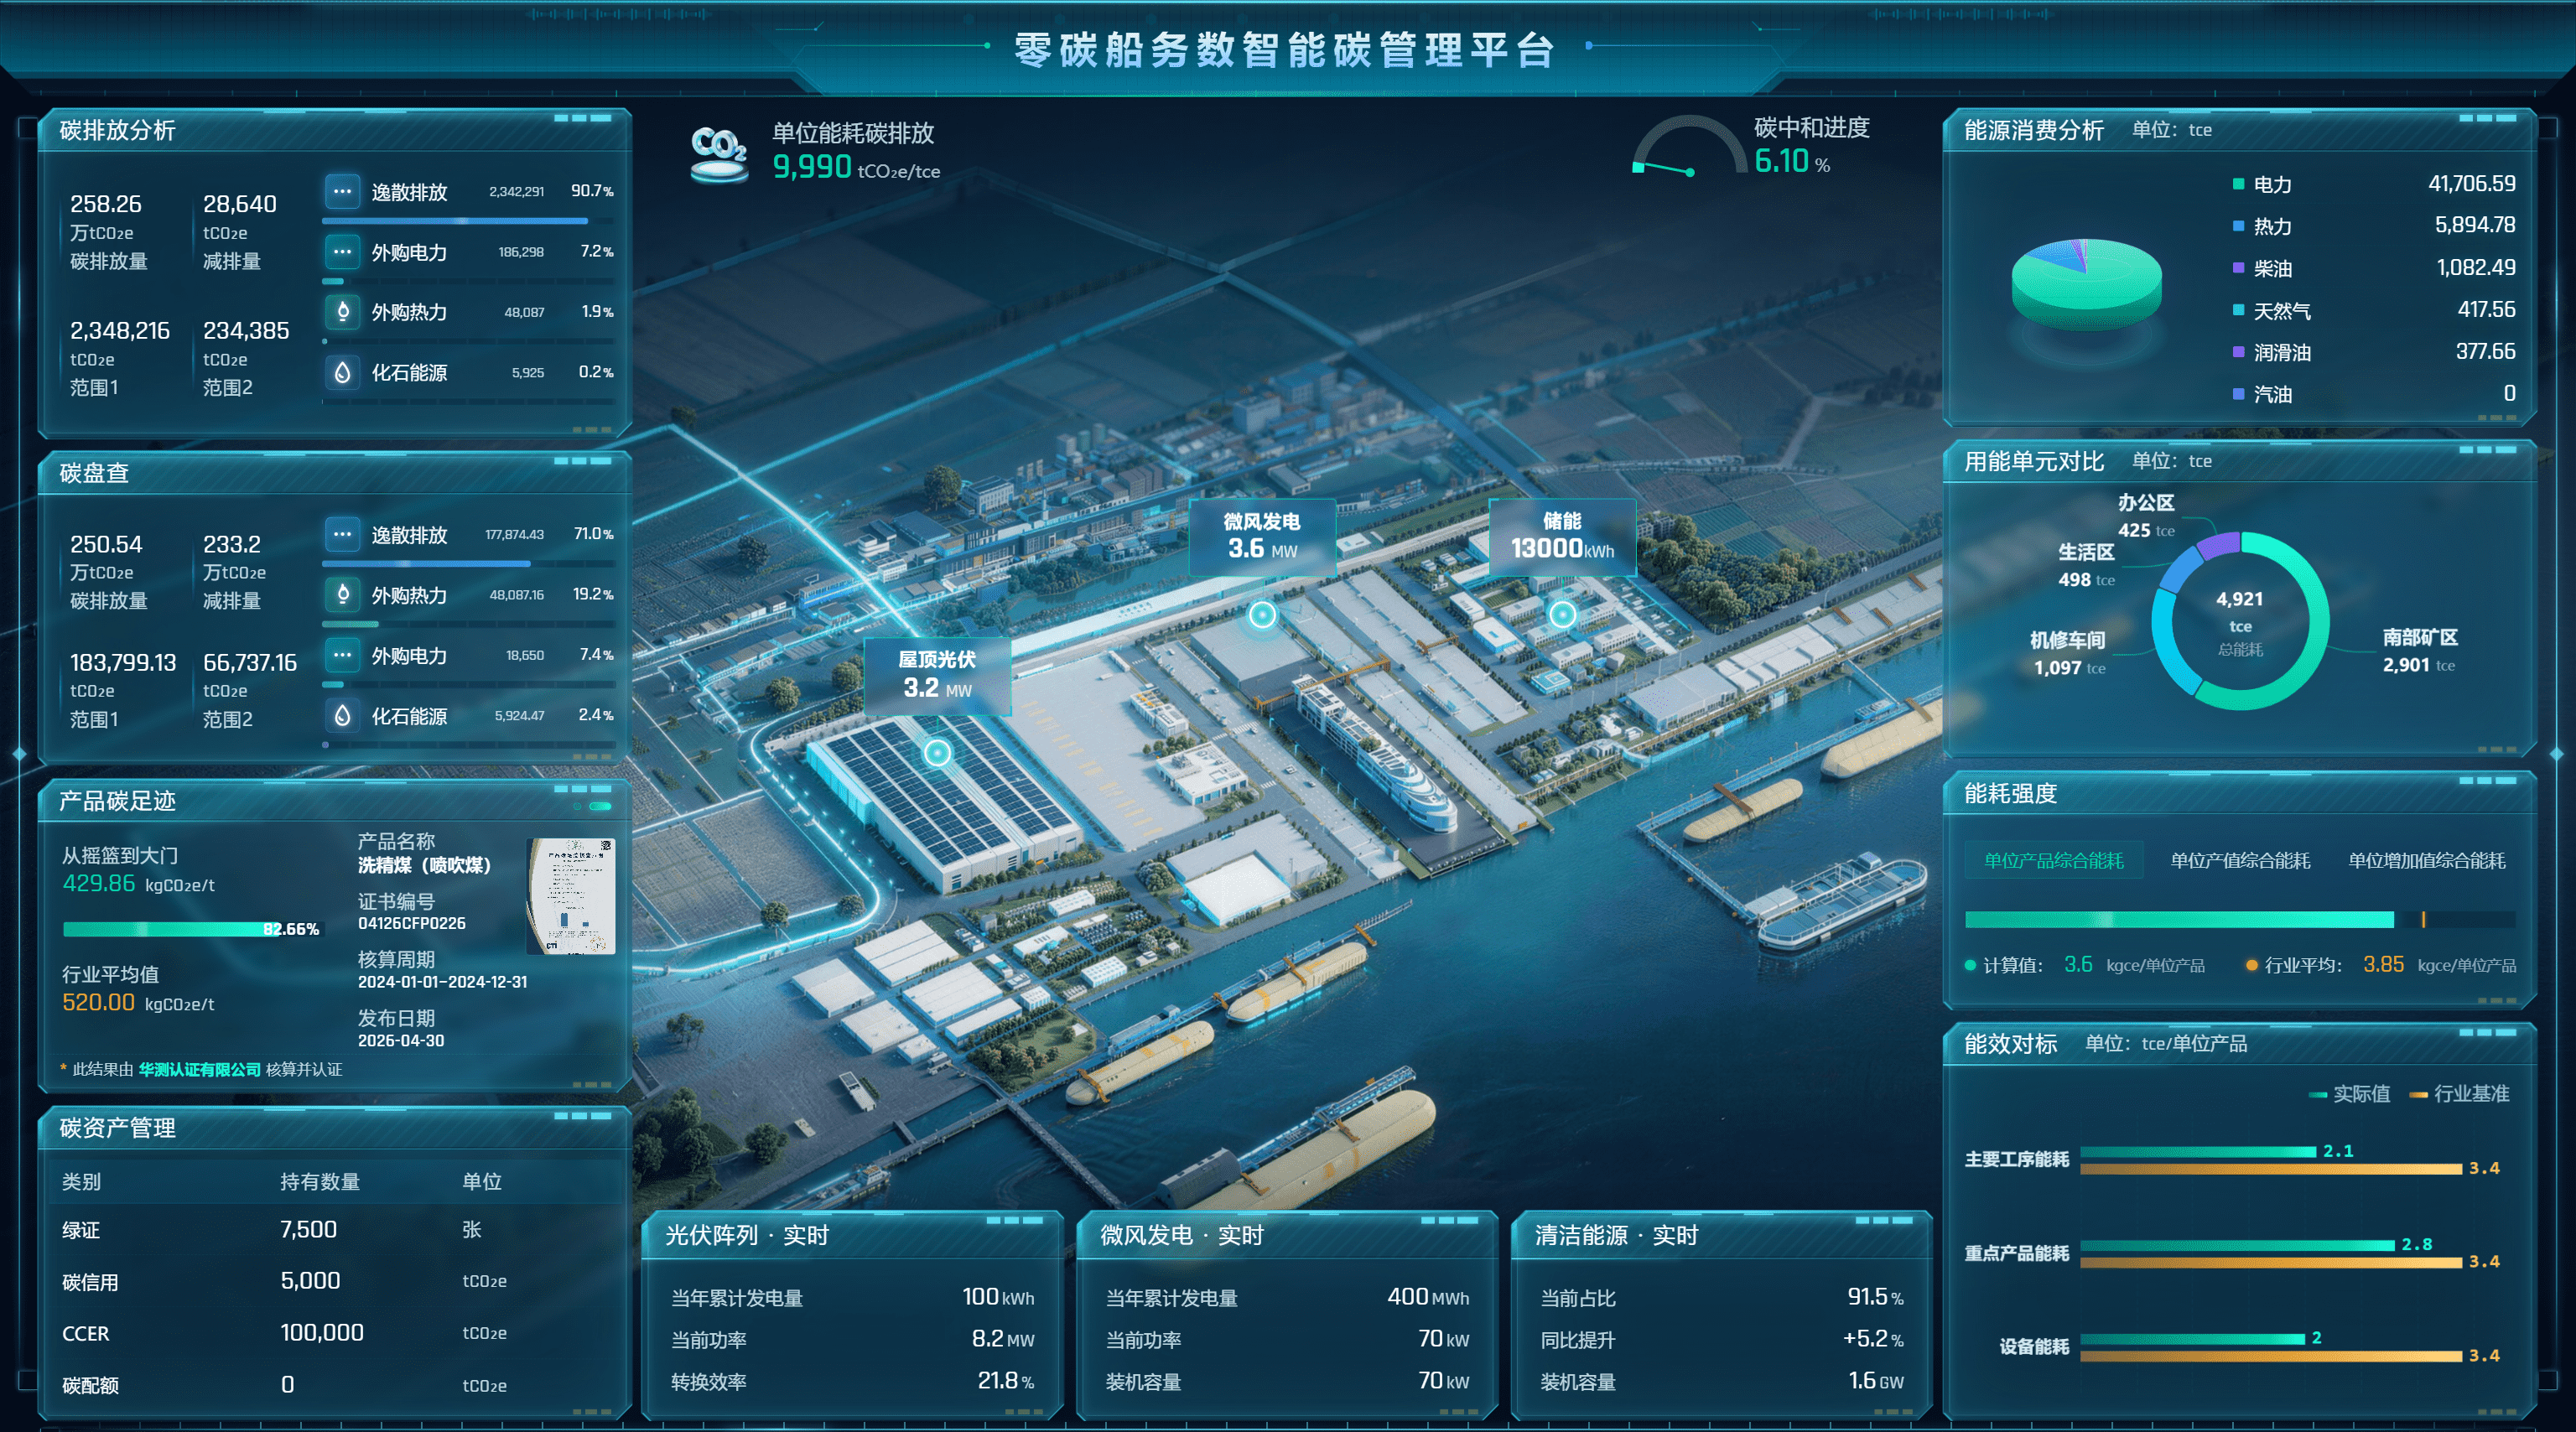Click the 电力 value 41,706.59
Screen dimensions: 2576x1432
(x=2472, y=184)
